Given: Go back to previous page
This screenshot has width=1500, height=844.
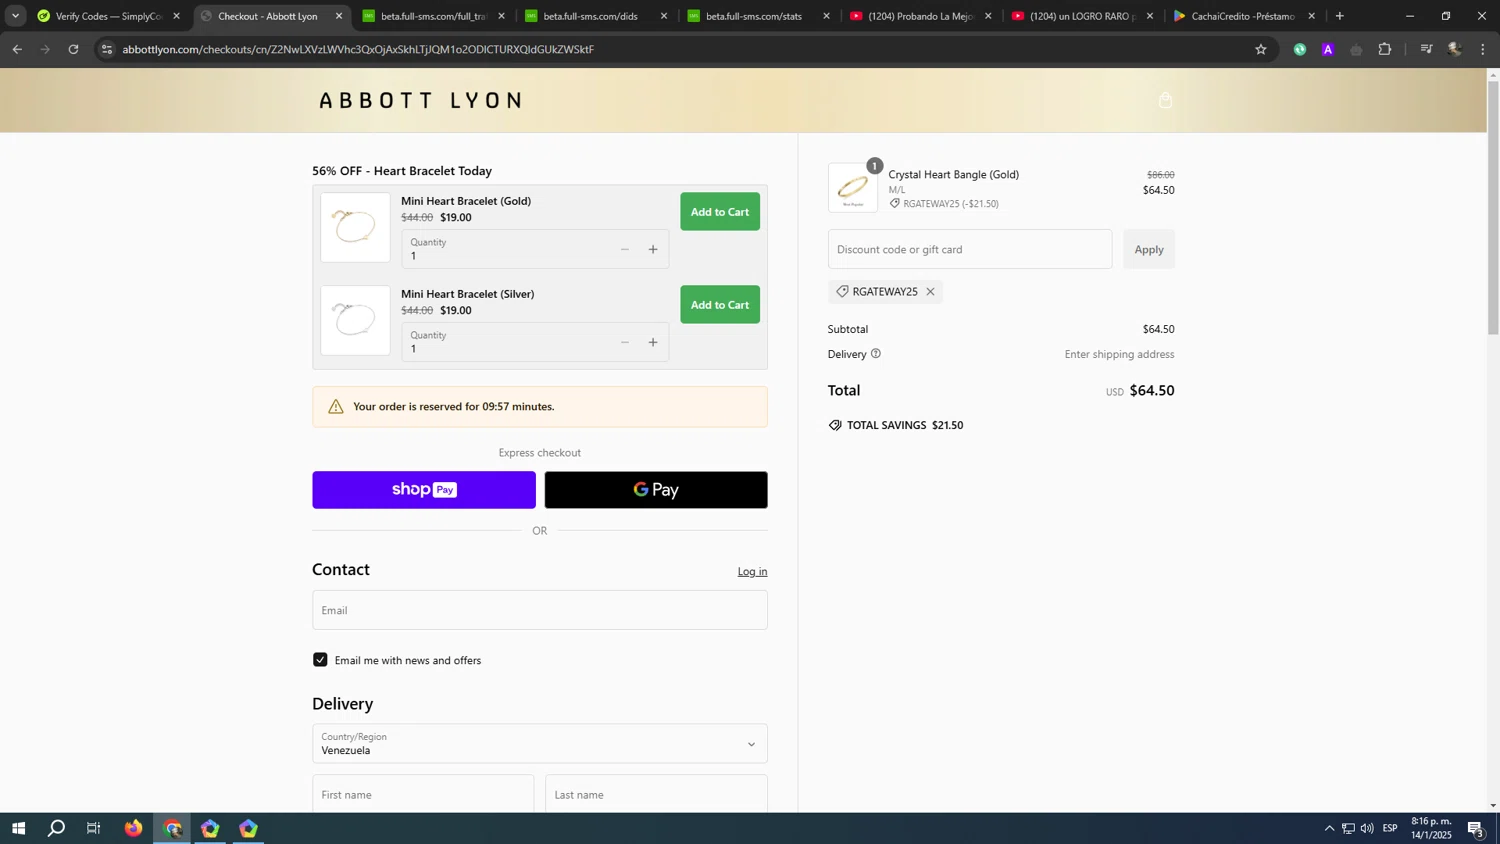Looking at the screenshot, I should [17, 49].
